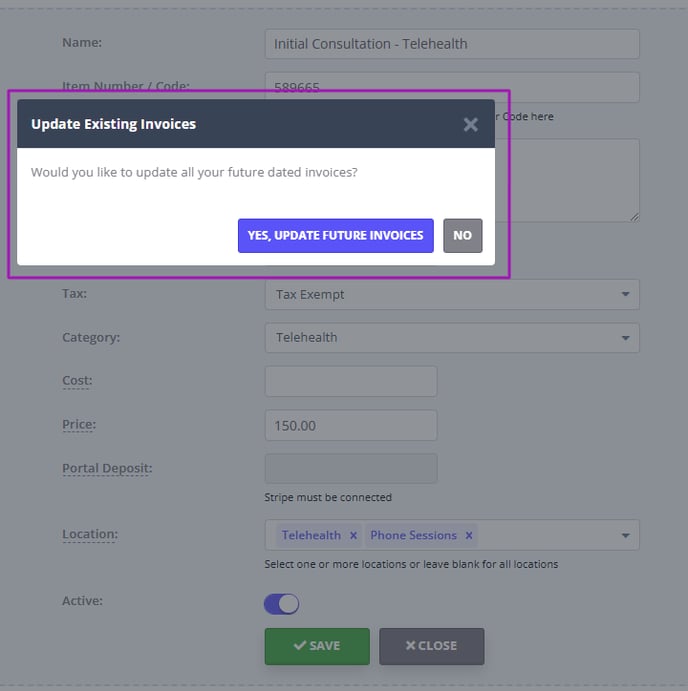Click the Portal Deposit label
Viewport: 688px width, 691px height.
point(107,468)
